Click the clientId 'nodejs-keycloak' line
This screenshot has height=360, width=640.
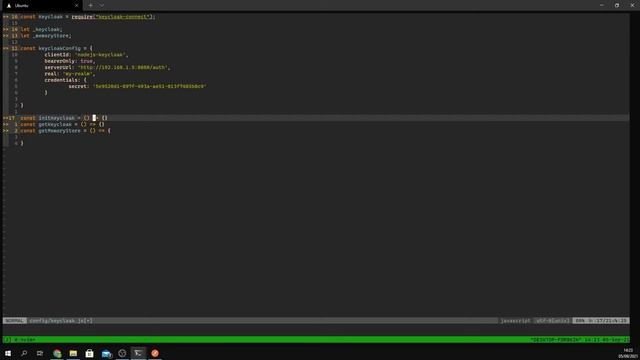tap(87, 55)
